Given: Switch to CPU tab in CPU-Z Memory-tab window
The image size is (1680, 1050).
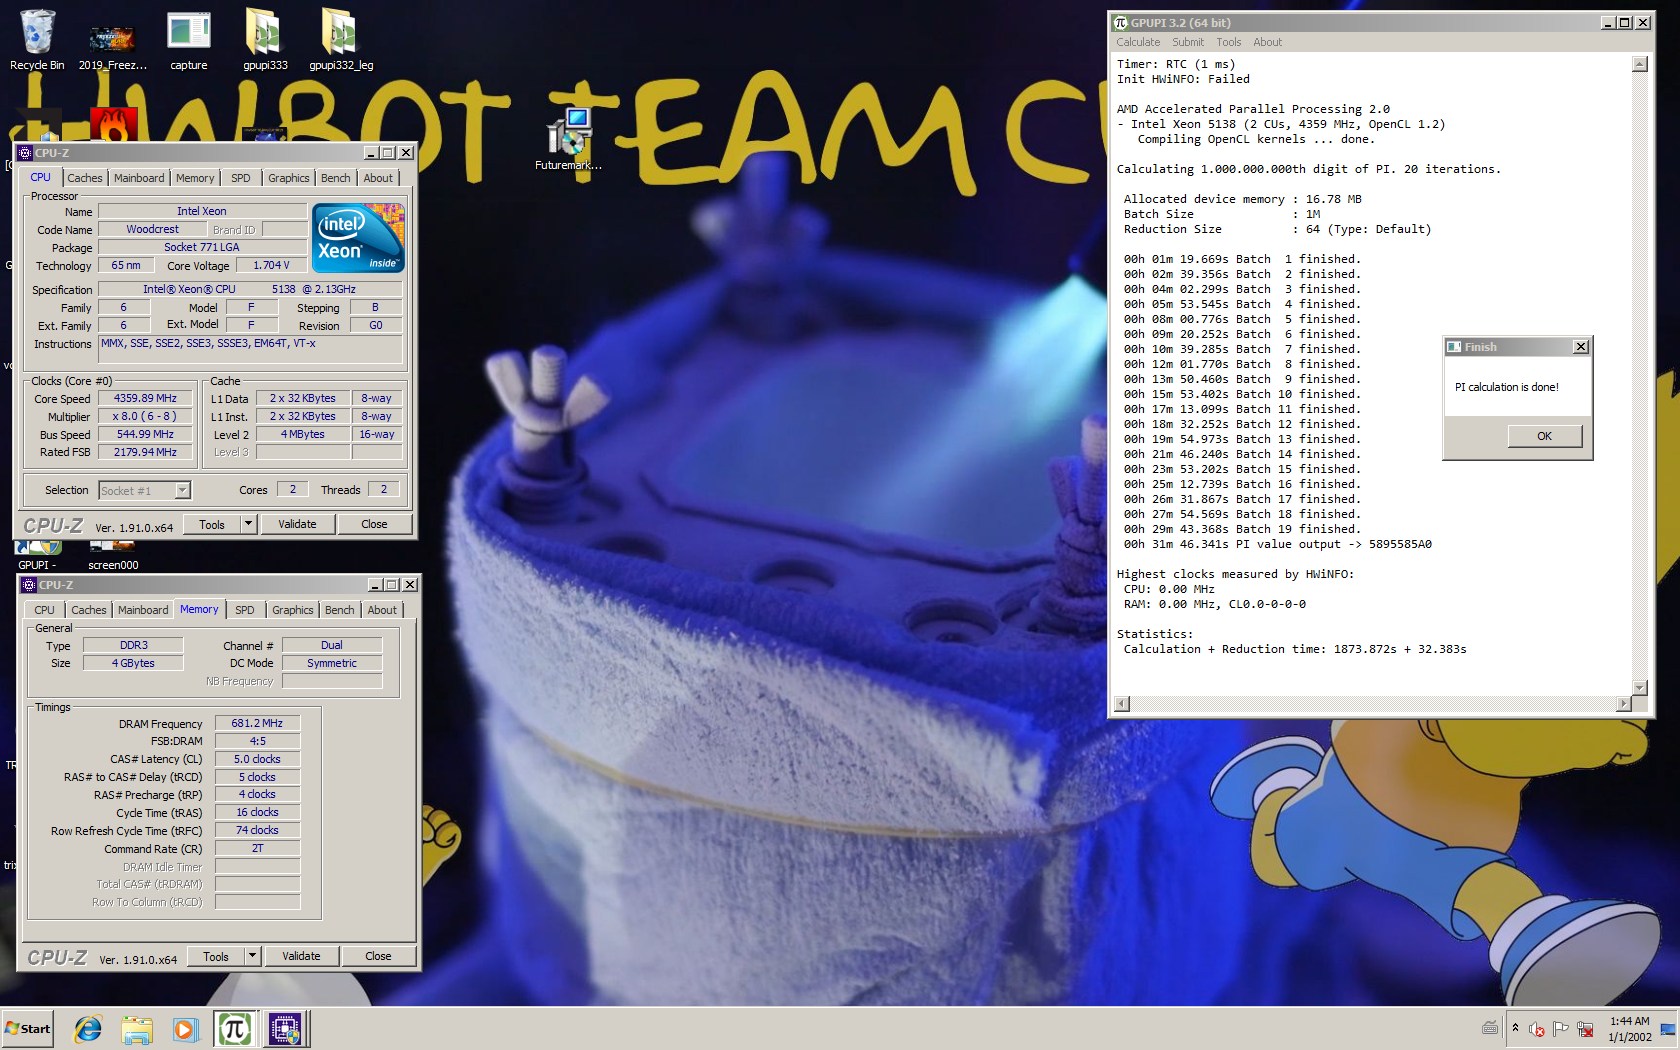Looking at the screenshot, I should coord(45,610).
